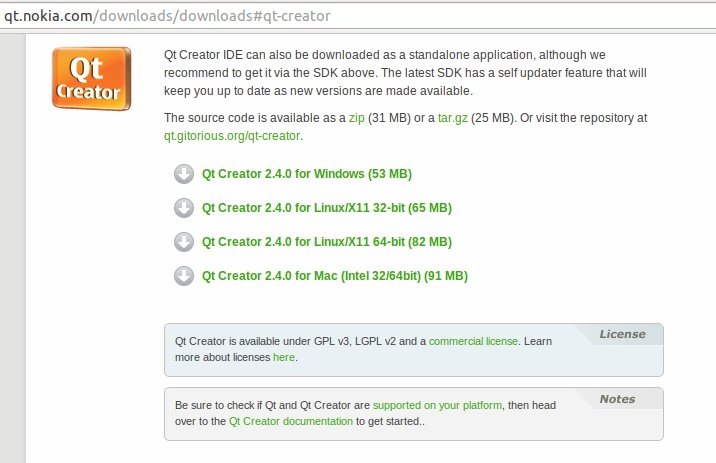Click the Qt Creator logo image
The image size is (716, 463).
pos(90,79)
